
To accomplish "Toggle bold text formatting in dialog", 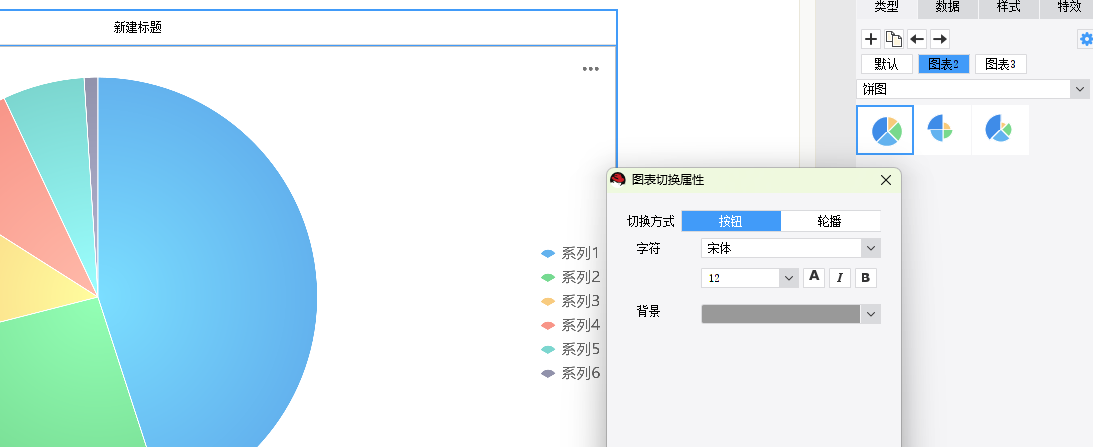I will (x=866, y=278).
